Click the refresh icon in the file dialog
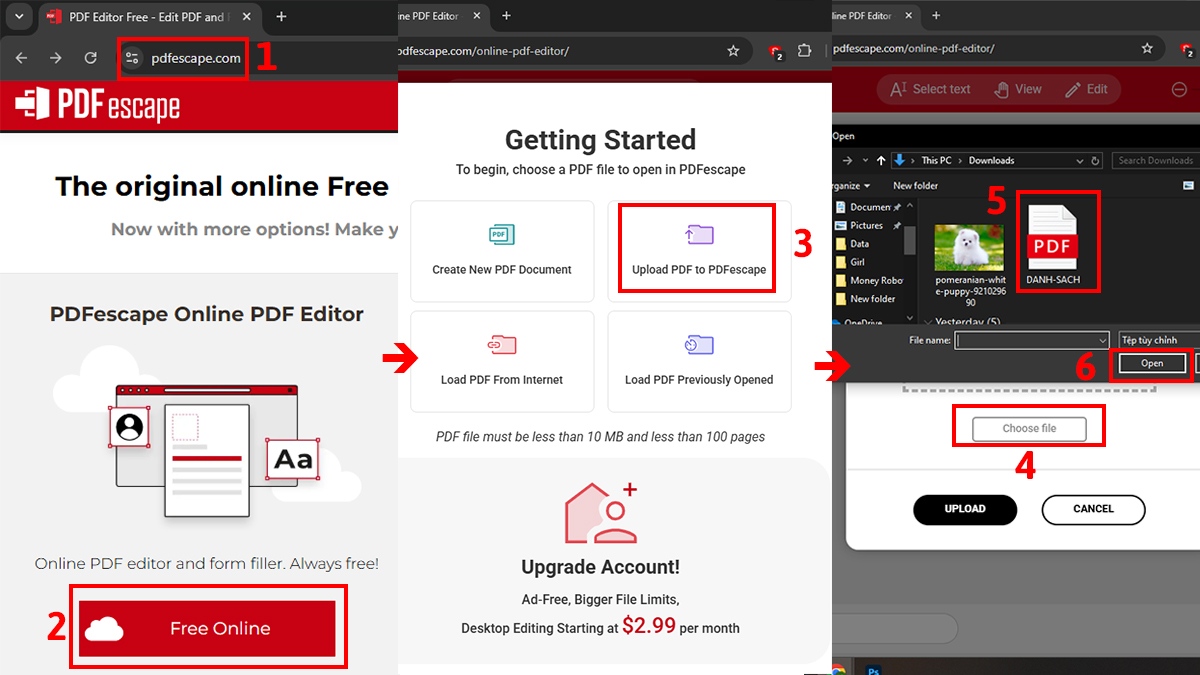This screenshot has width=1200, height=675. [1096, 161]
